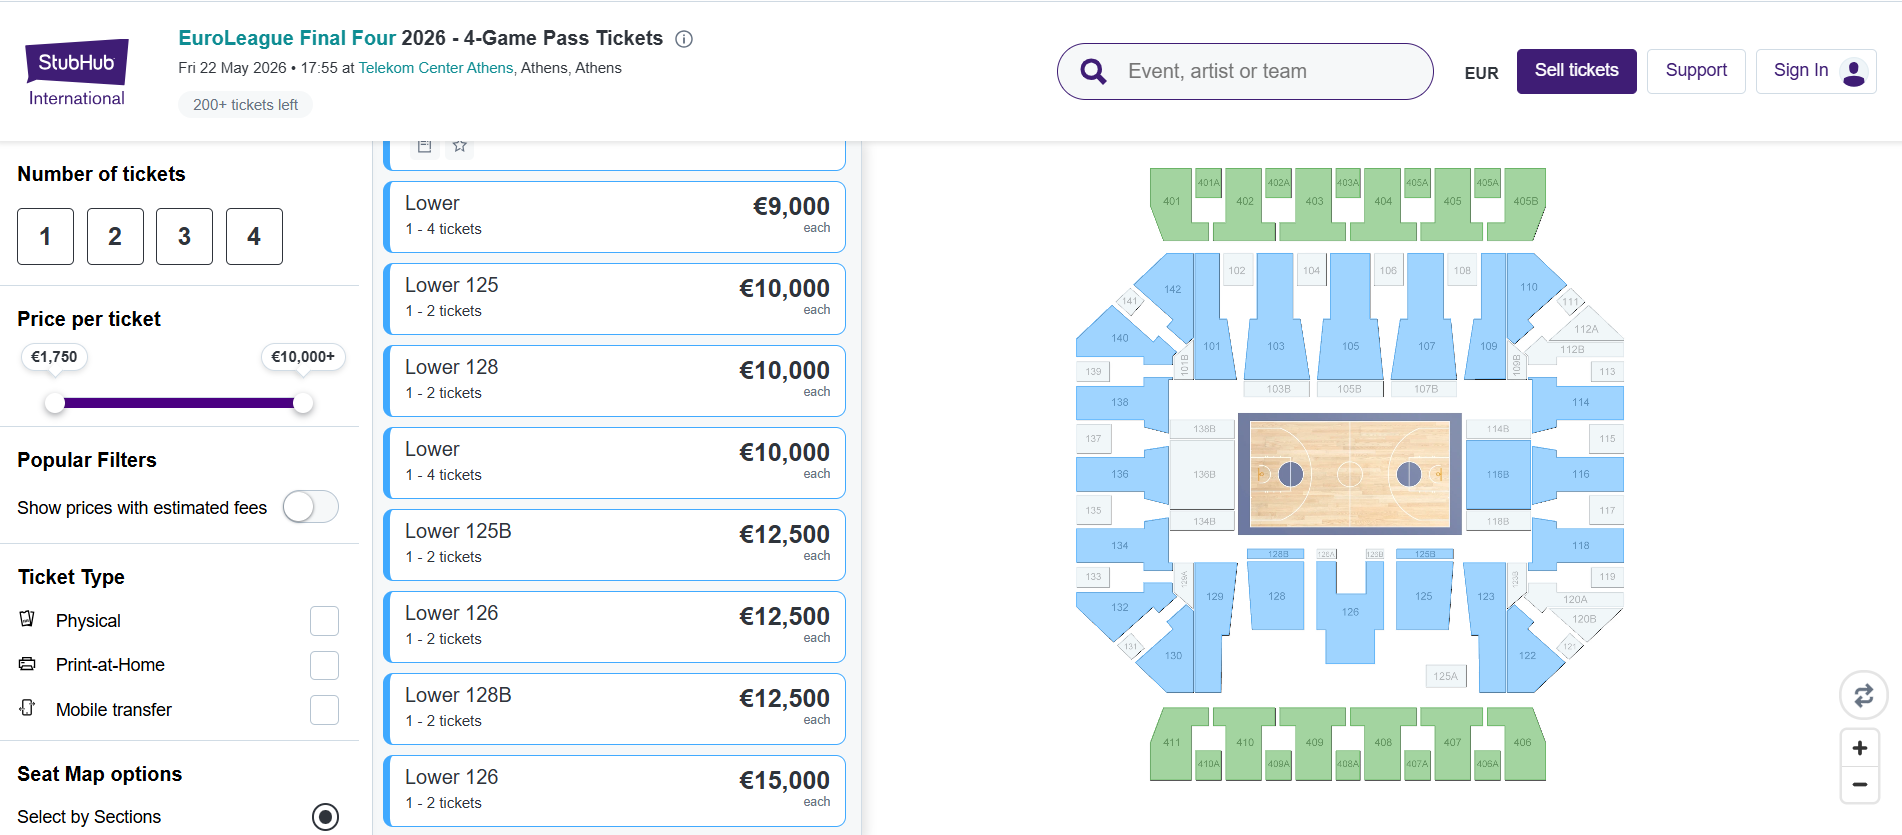Select the Lower 125B €12,500 listing
The height and width of the screenshot is (835, 1902).
[615, 544]
